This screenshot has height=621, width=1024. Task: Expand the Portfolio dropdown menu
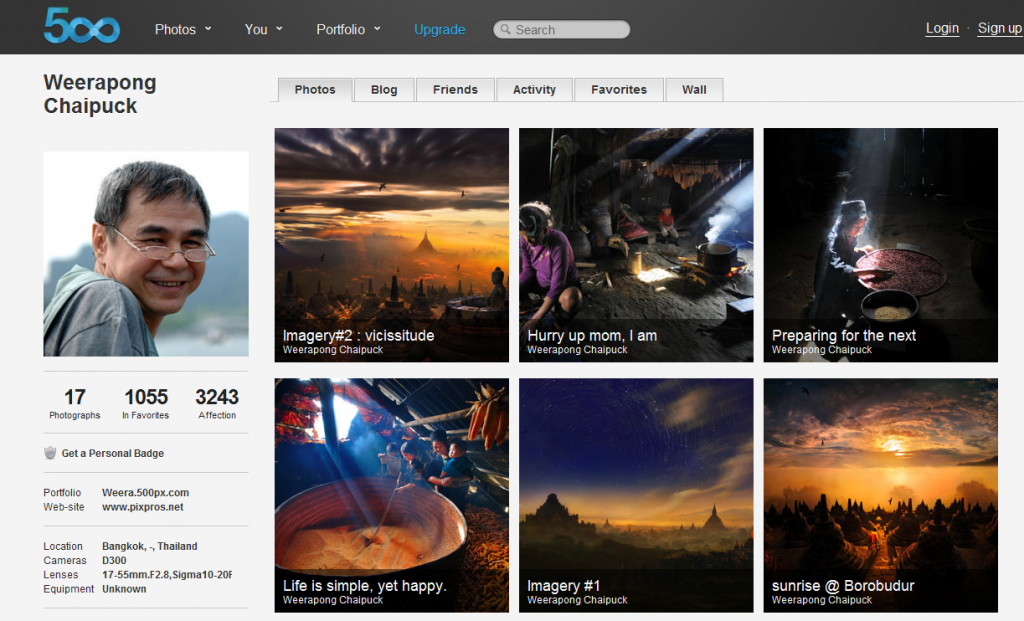tap(348, 29)
